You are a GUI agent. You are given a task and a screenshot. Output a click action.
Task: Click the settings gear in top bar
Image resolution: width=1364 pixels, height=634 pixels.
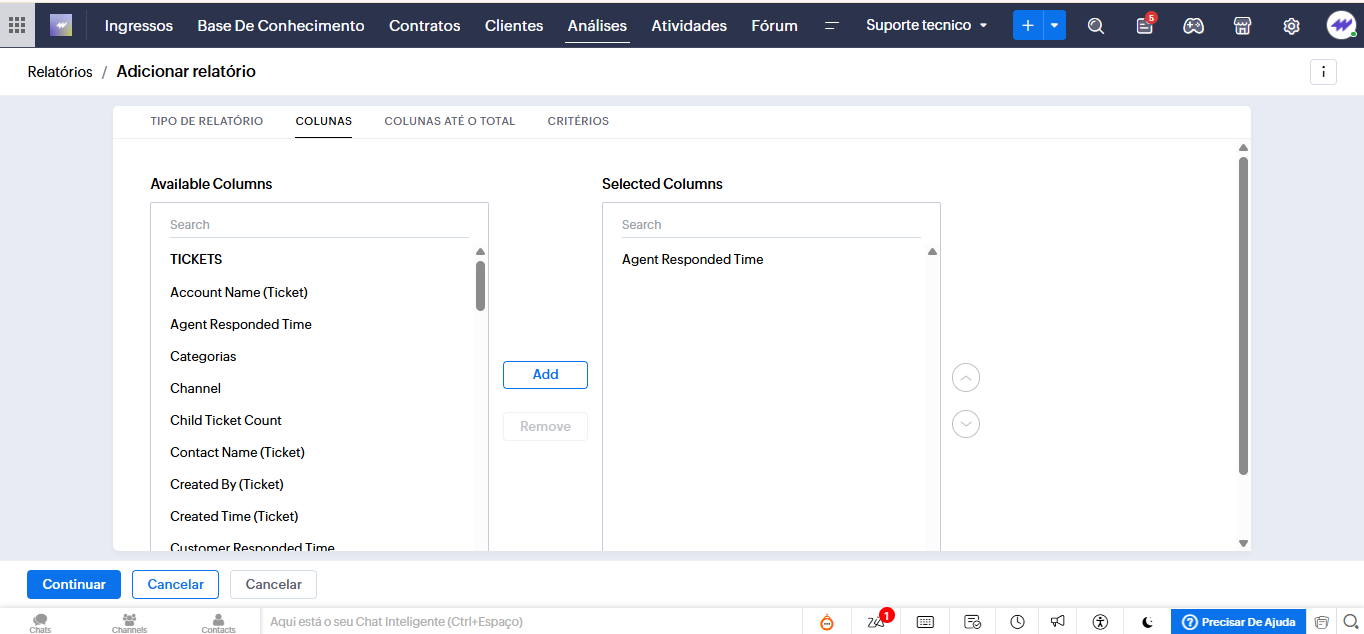point(1291,26)
